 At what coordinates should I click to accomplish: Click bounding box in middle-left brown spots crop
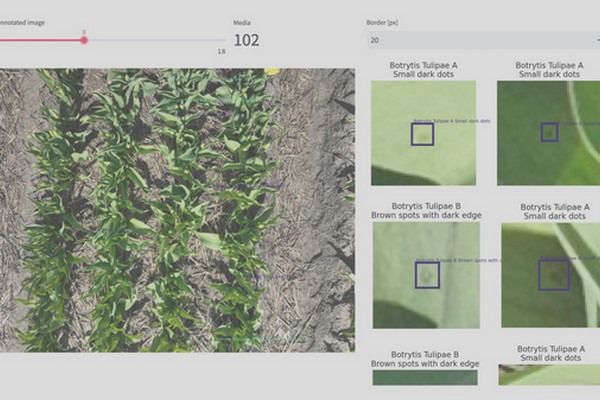(427, 275)
